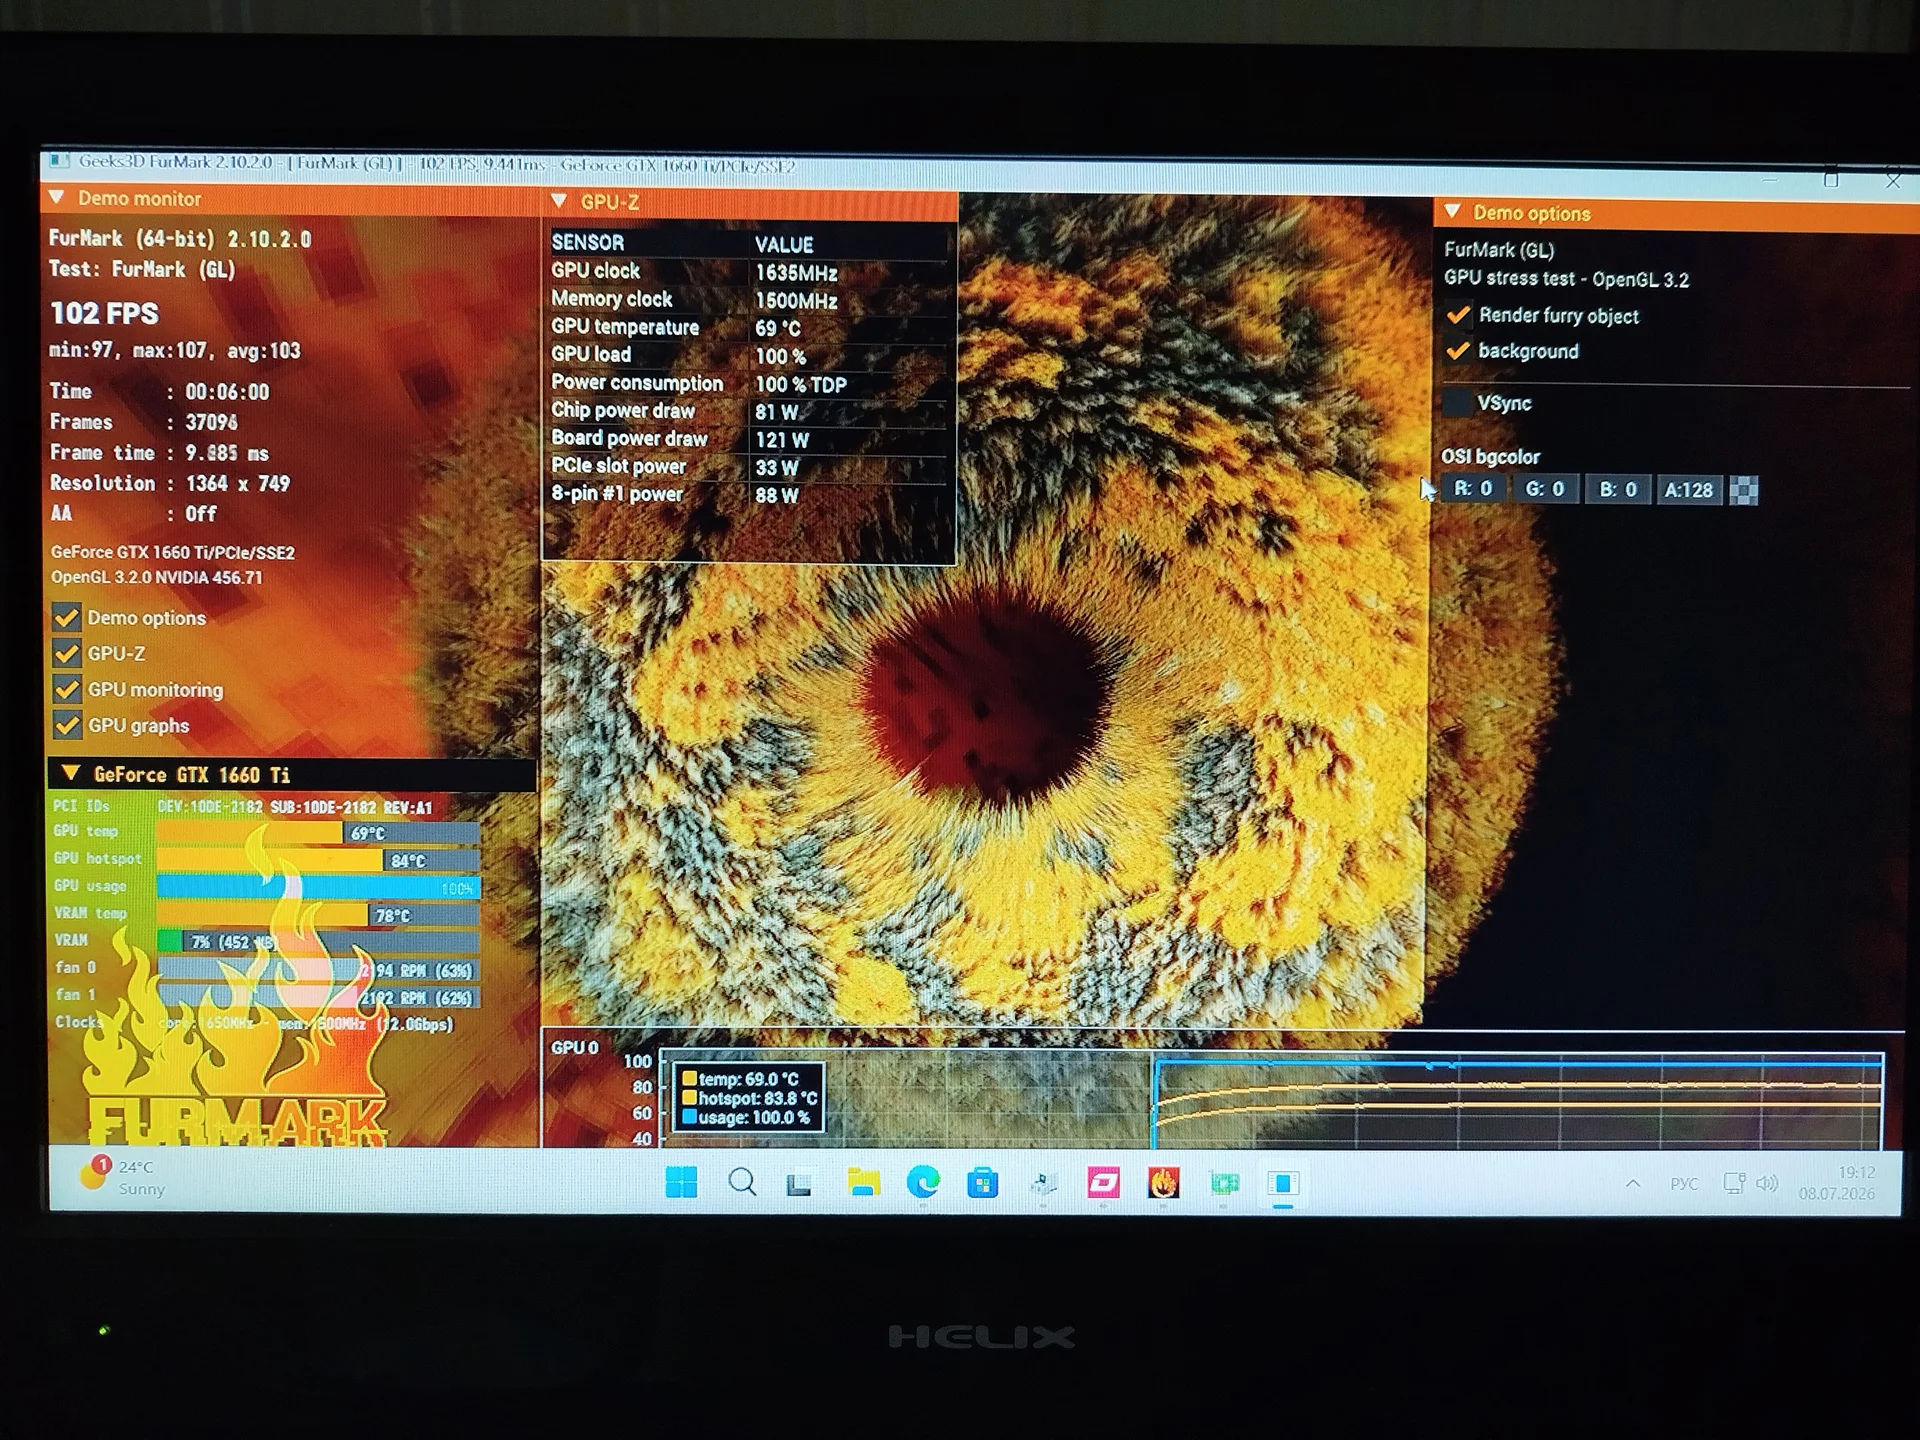Select the active blue taskbar app icon
The height and width of the screenshot is (1440, 1920).
click(1283, 1184)
